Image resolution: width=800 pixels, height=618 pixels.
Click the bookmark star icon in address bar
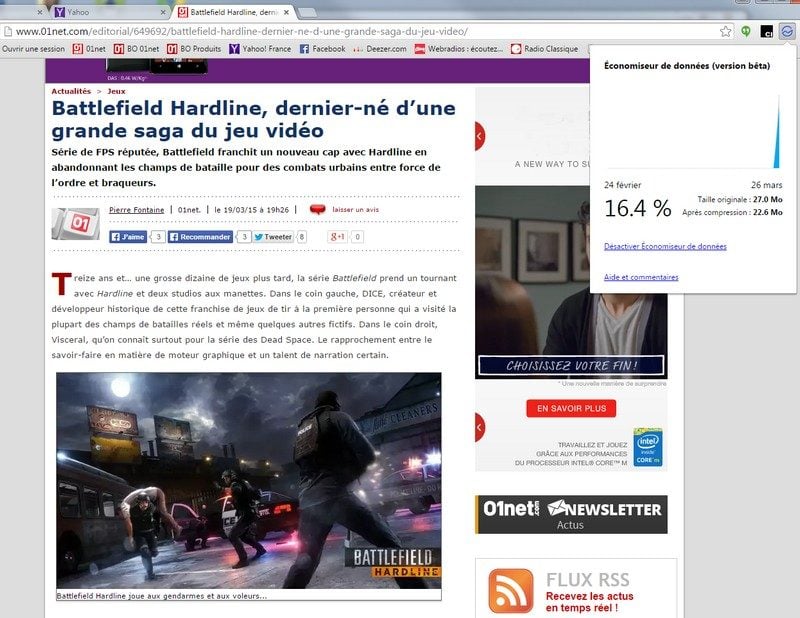(x=725, y=32)
